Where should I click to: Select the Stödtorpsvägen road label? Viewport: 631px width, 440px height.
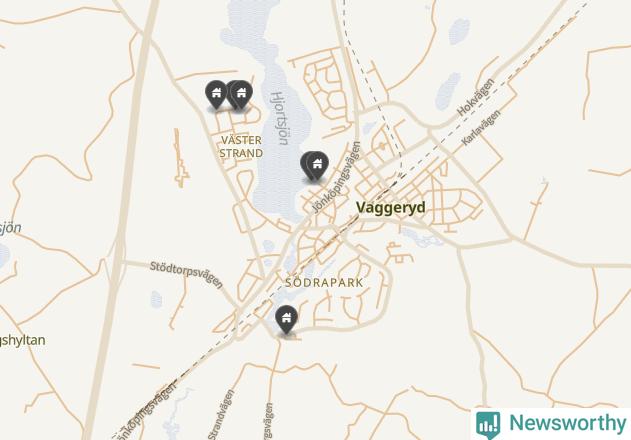(x=186, y=274)
